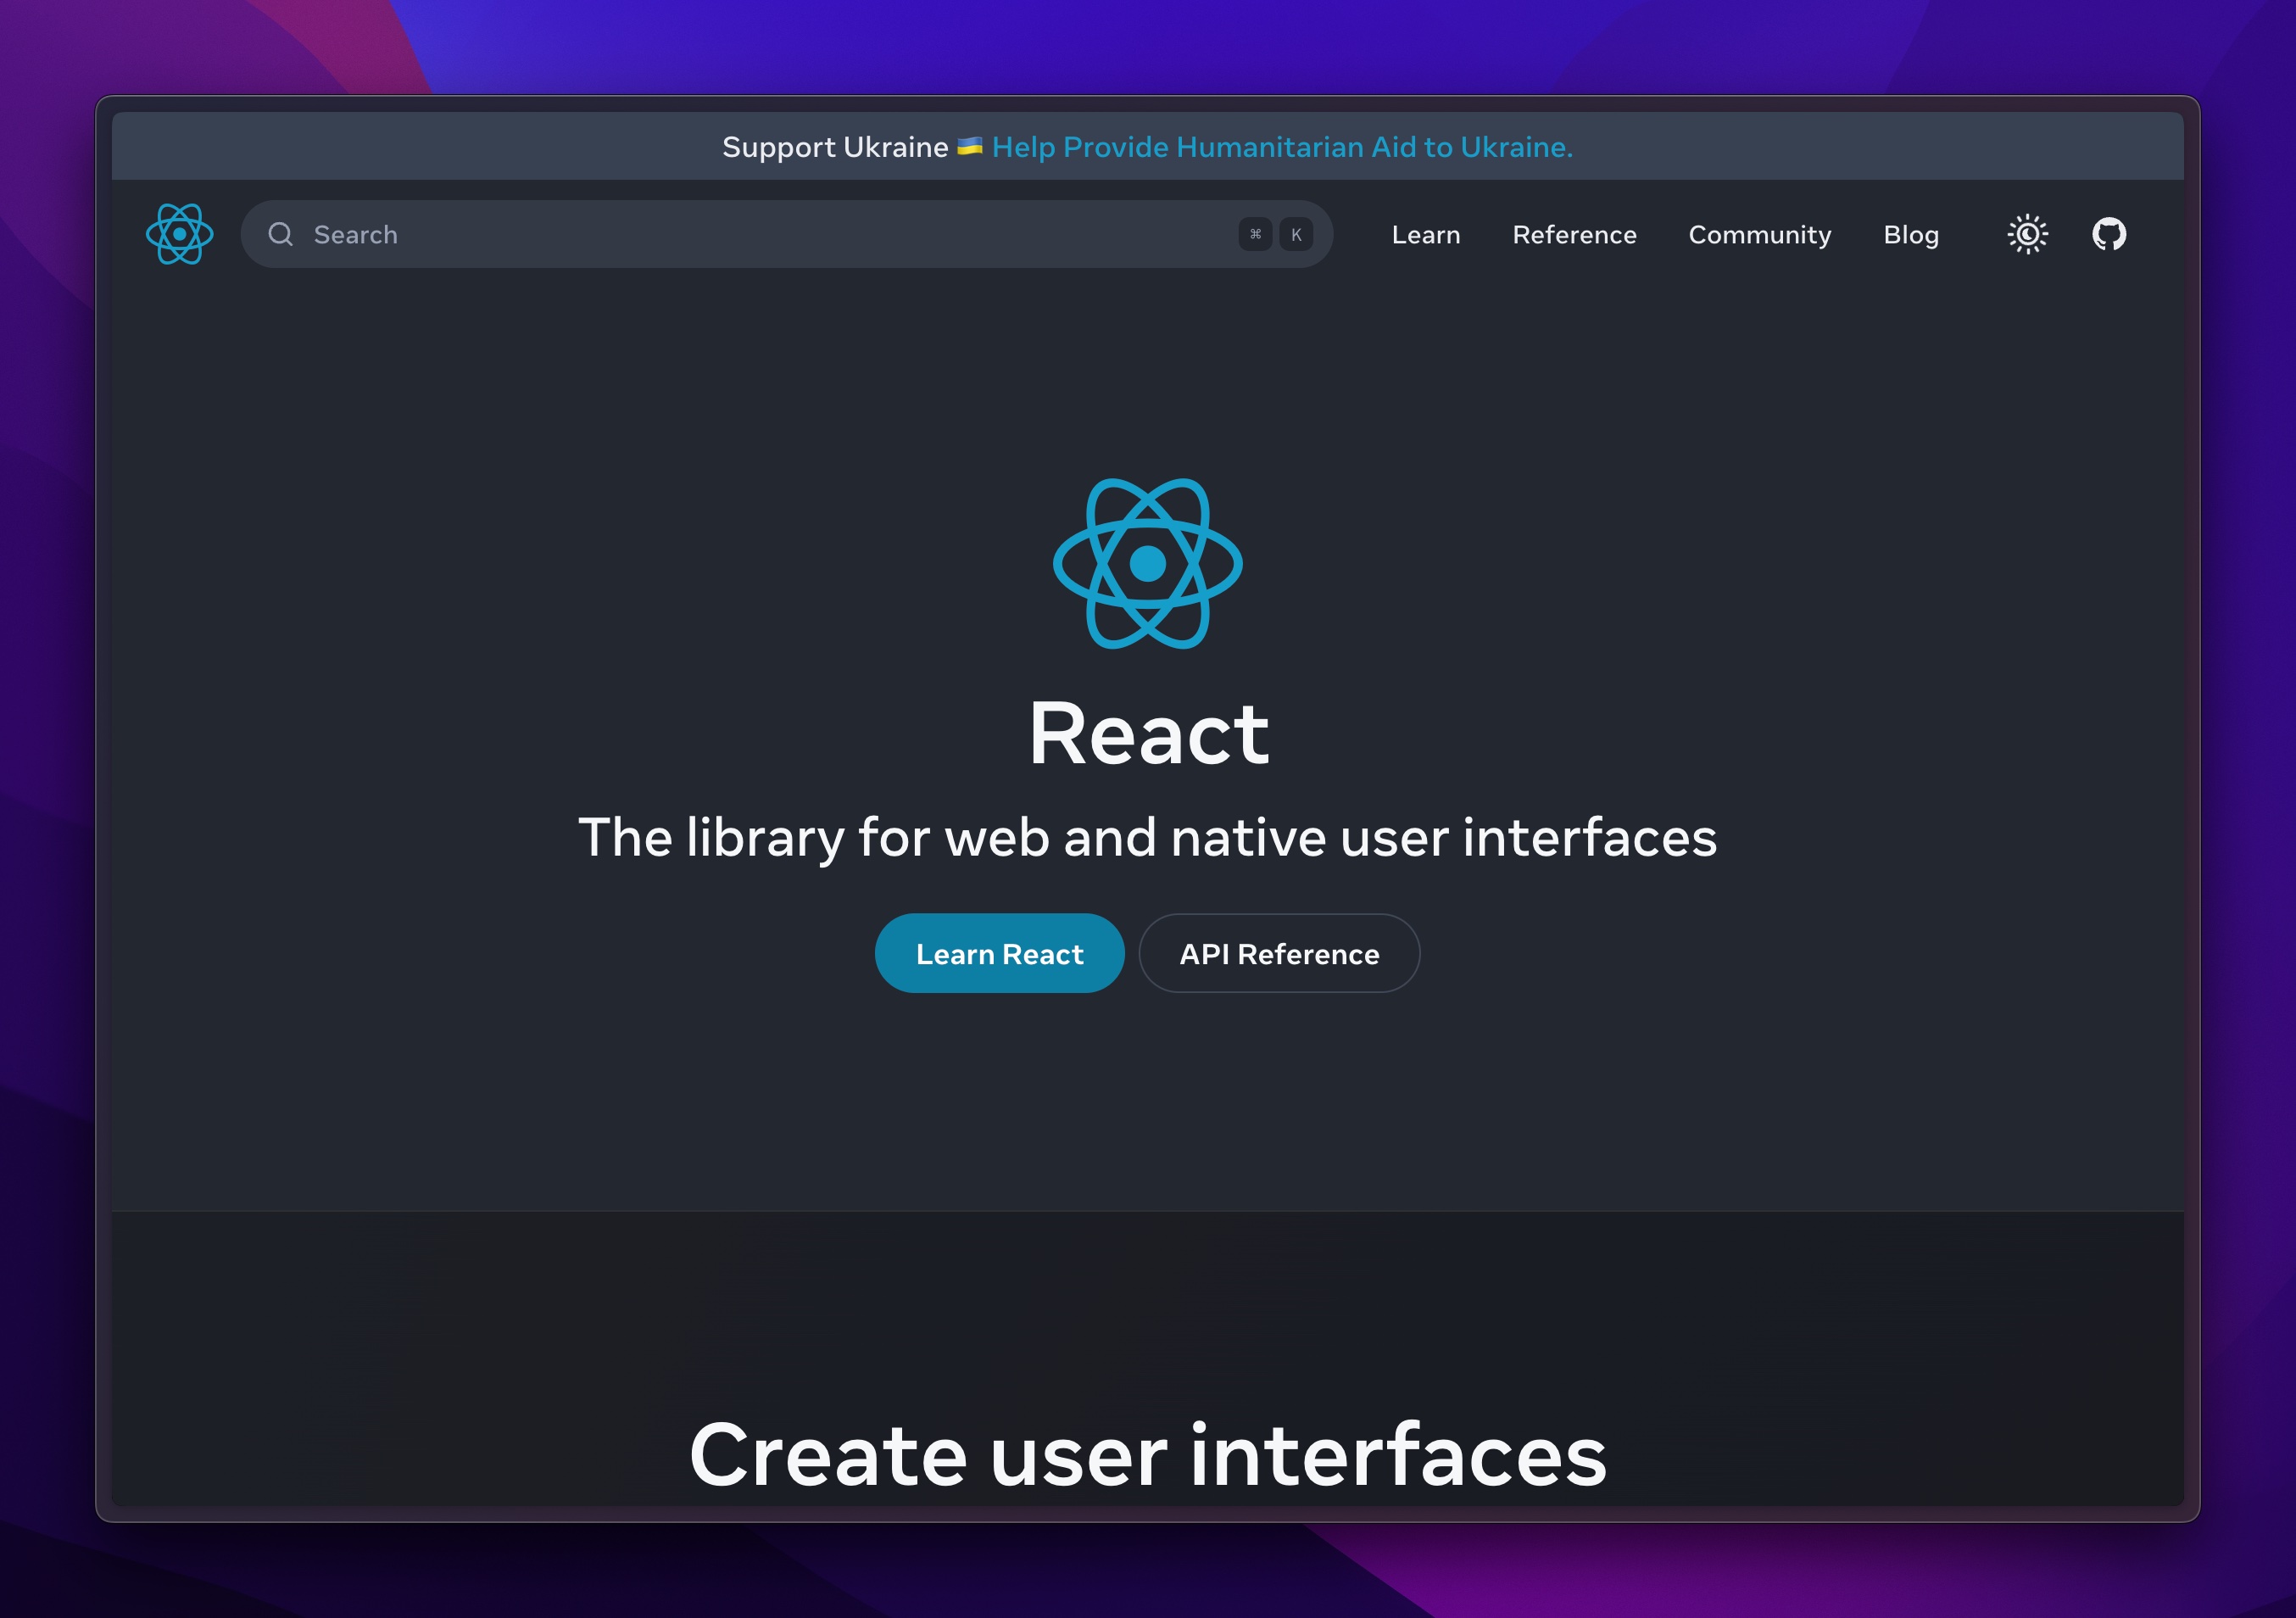Open the humanitarian aid to Ukraine link
Image resolution: width=2296 pixels, height=1618 pixels.
click(x=1282, y=146)
